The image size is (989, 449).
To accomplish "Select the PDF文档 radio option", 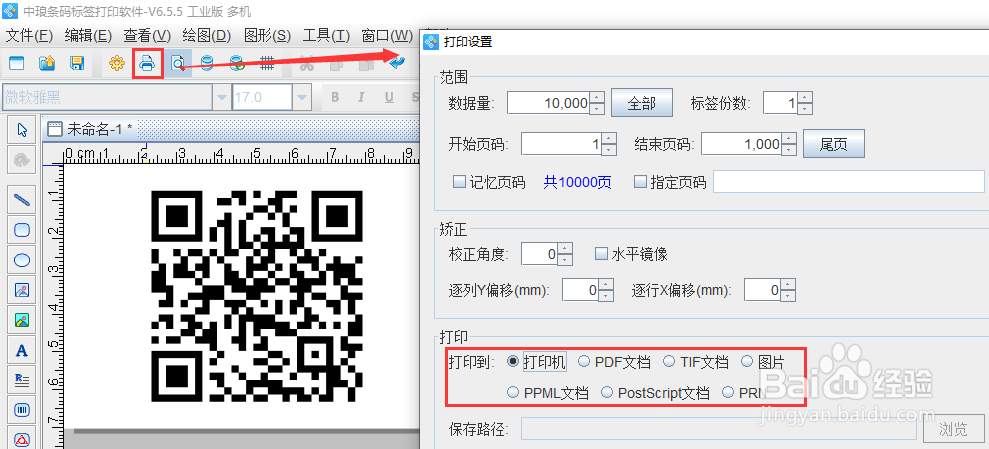I will click(584, 361).
